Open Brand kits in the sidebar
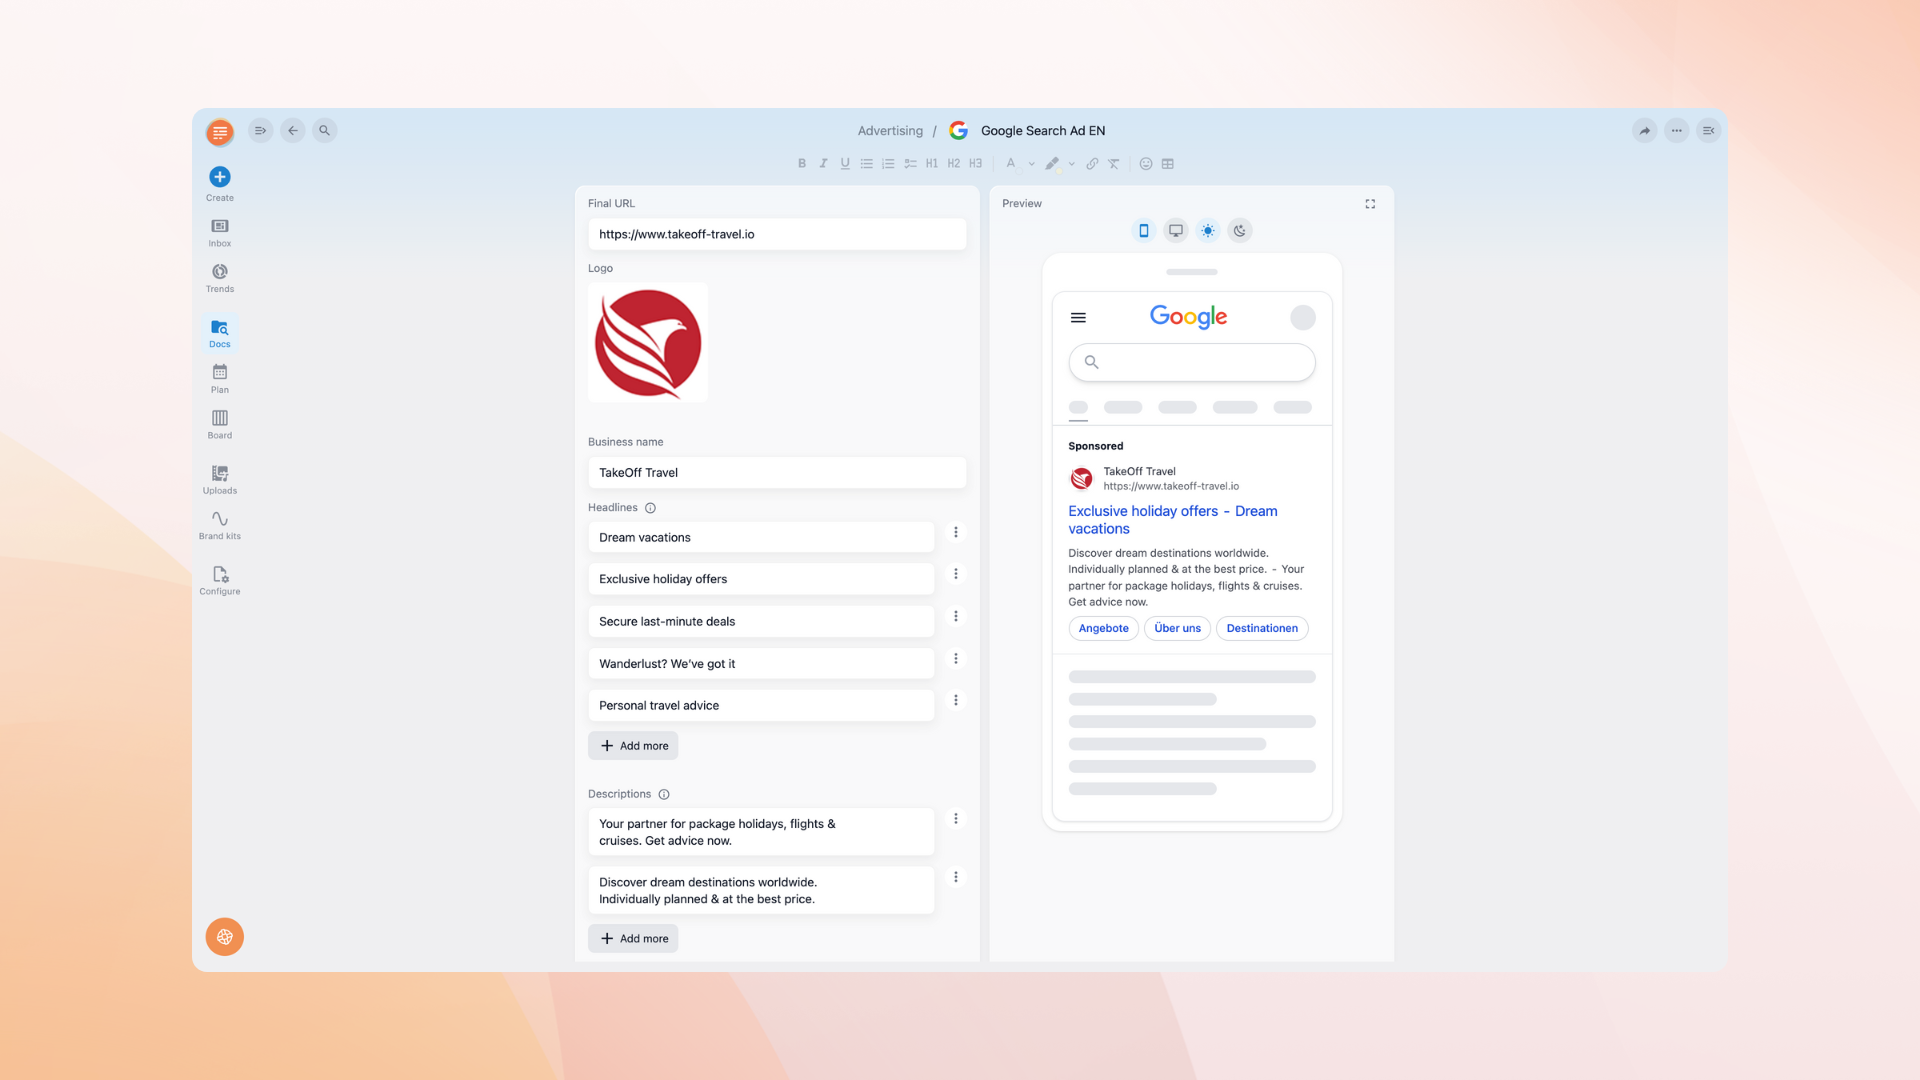The height and width of the screenshot is (1080, 1920). coord(220,525)
